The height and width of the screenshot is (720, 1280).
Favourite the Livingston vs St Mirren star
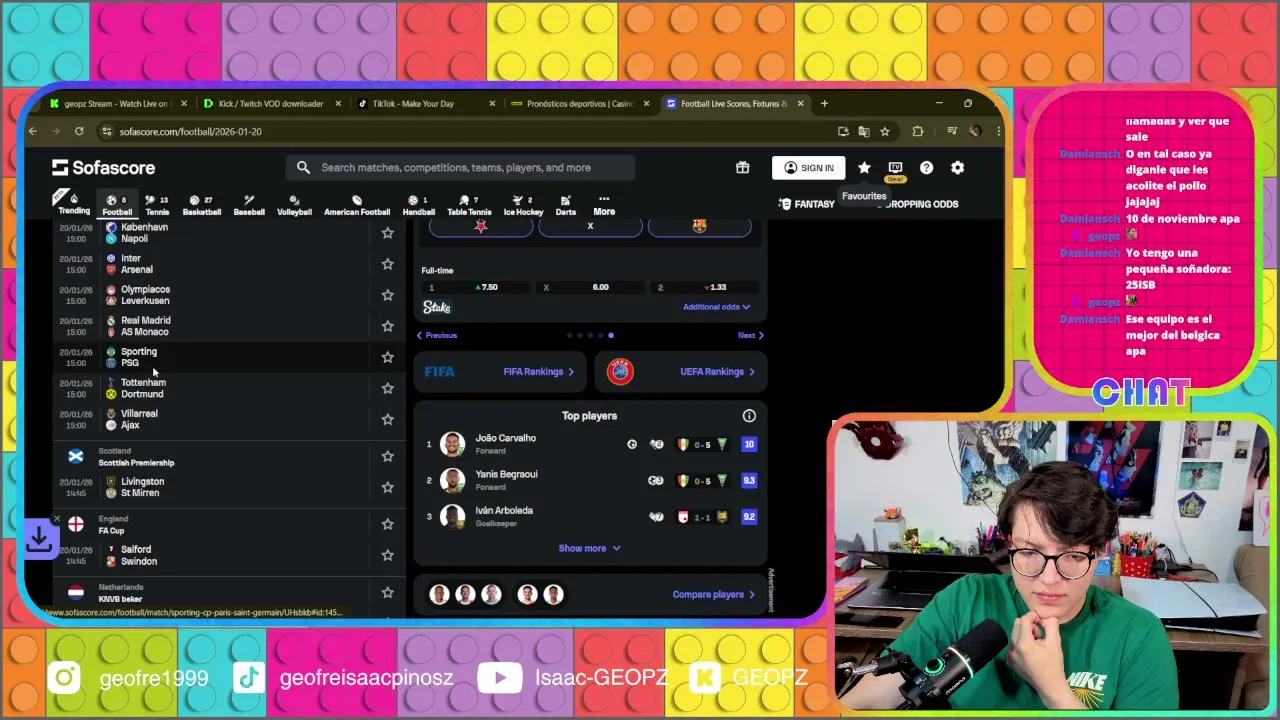387,487
